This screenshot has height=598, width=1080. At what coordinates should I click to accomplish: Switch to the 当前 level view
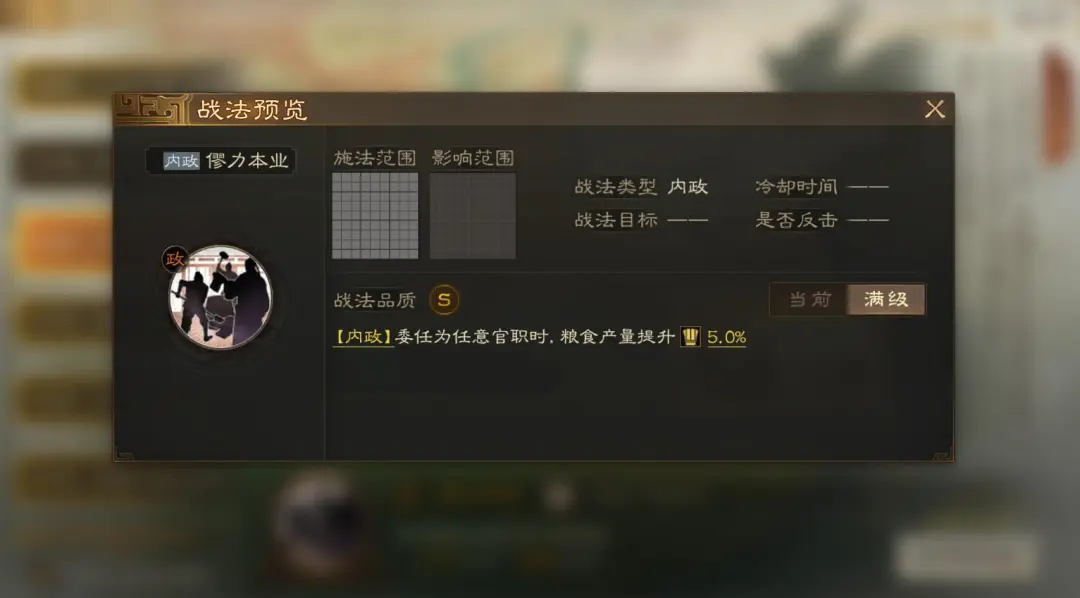[809, 300]
